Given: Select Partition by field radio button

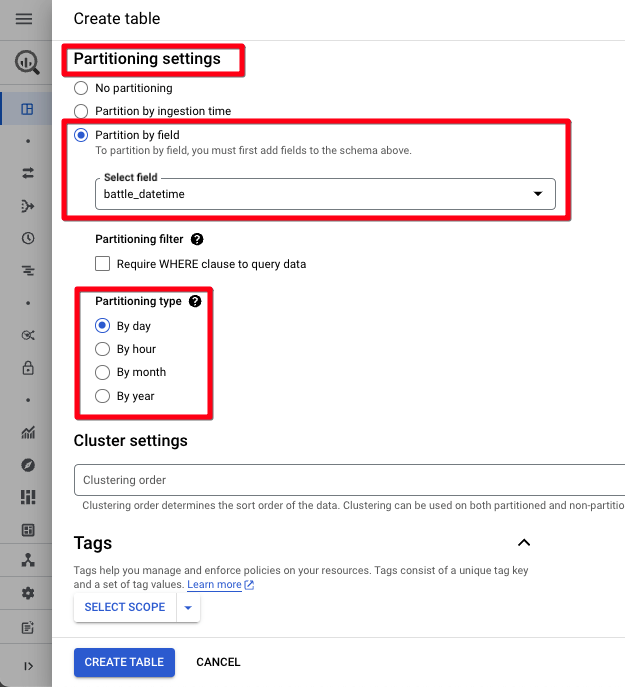Looking at the screenshot, I should 81,135.
